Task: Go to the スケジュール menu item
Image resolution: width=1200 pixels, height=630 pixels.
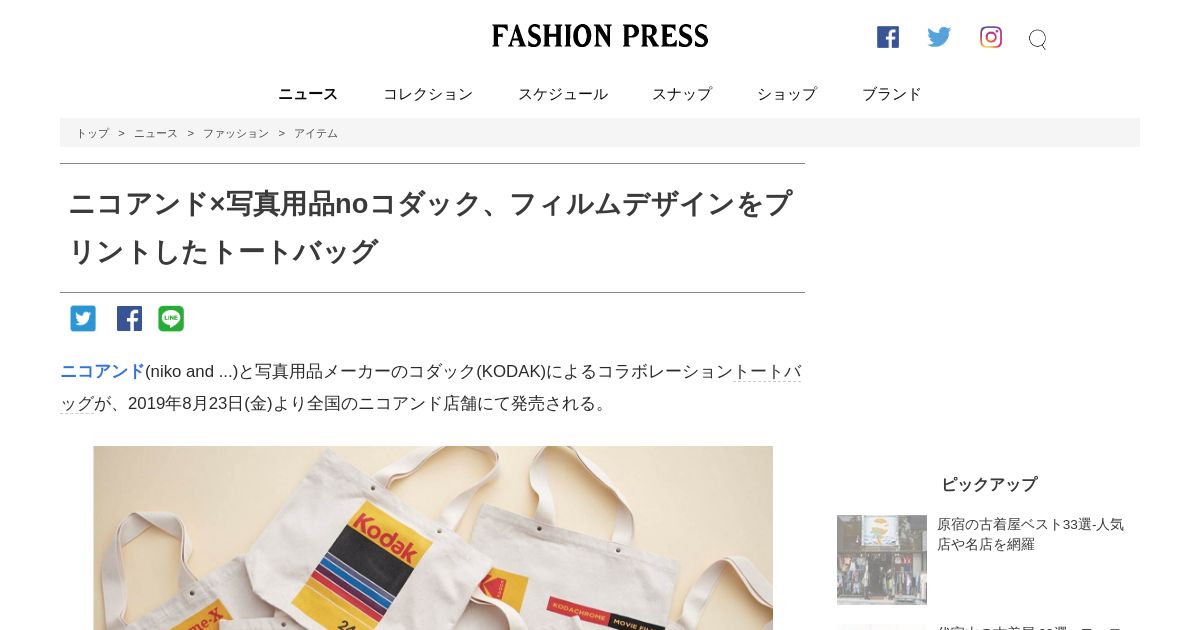Action: point(563,94)
